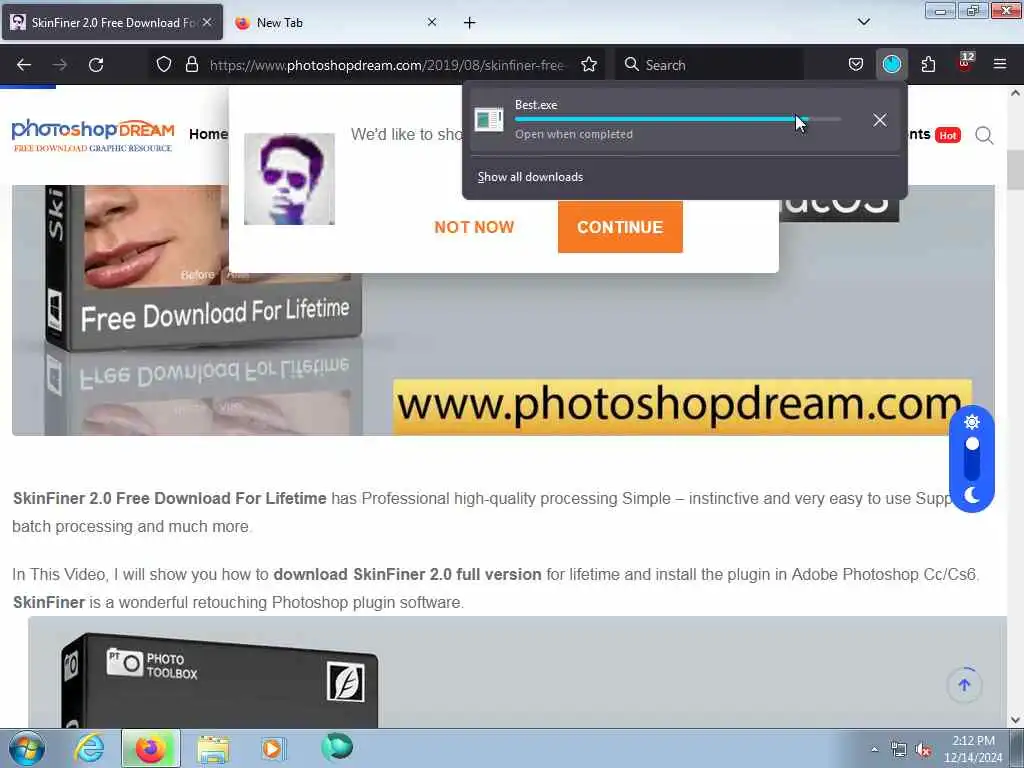Open the taskbar clock 2:12 PM
The width and height of the screenshot is (1024, 768).
click(x=973, y=749)
